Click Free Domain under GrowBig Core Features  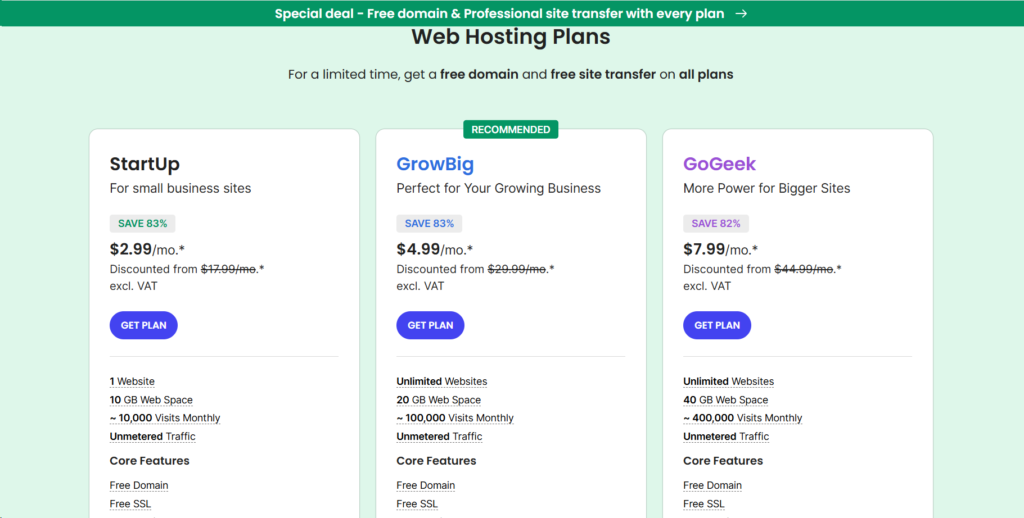point(425,485)
